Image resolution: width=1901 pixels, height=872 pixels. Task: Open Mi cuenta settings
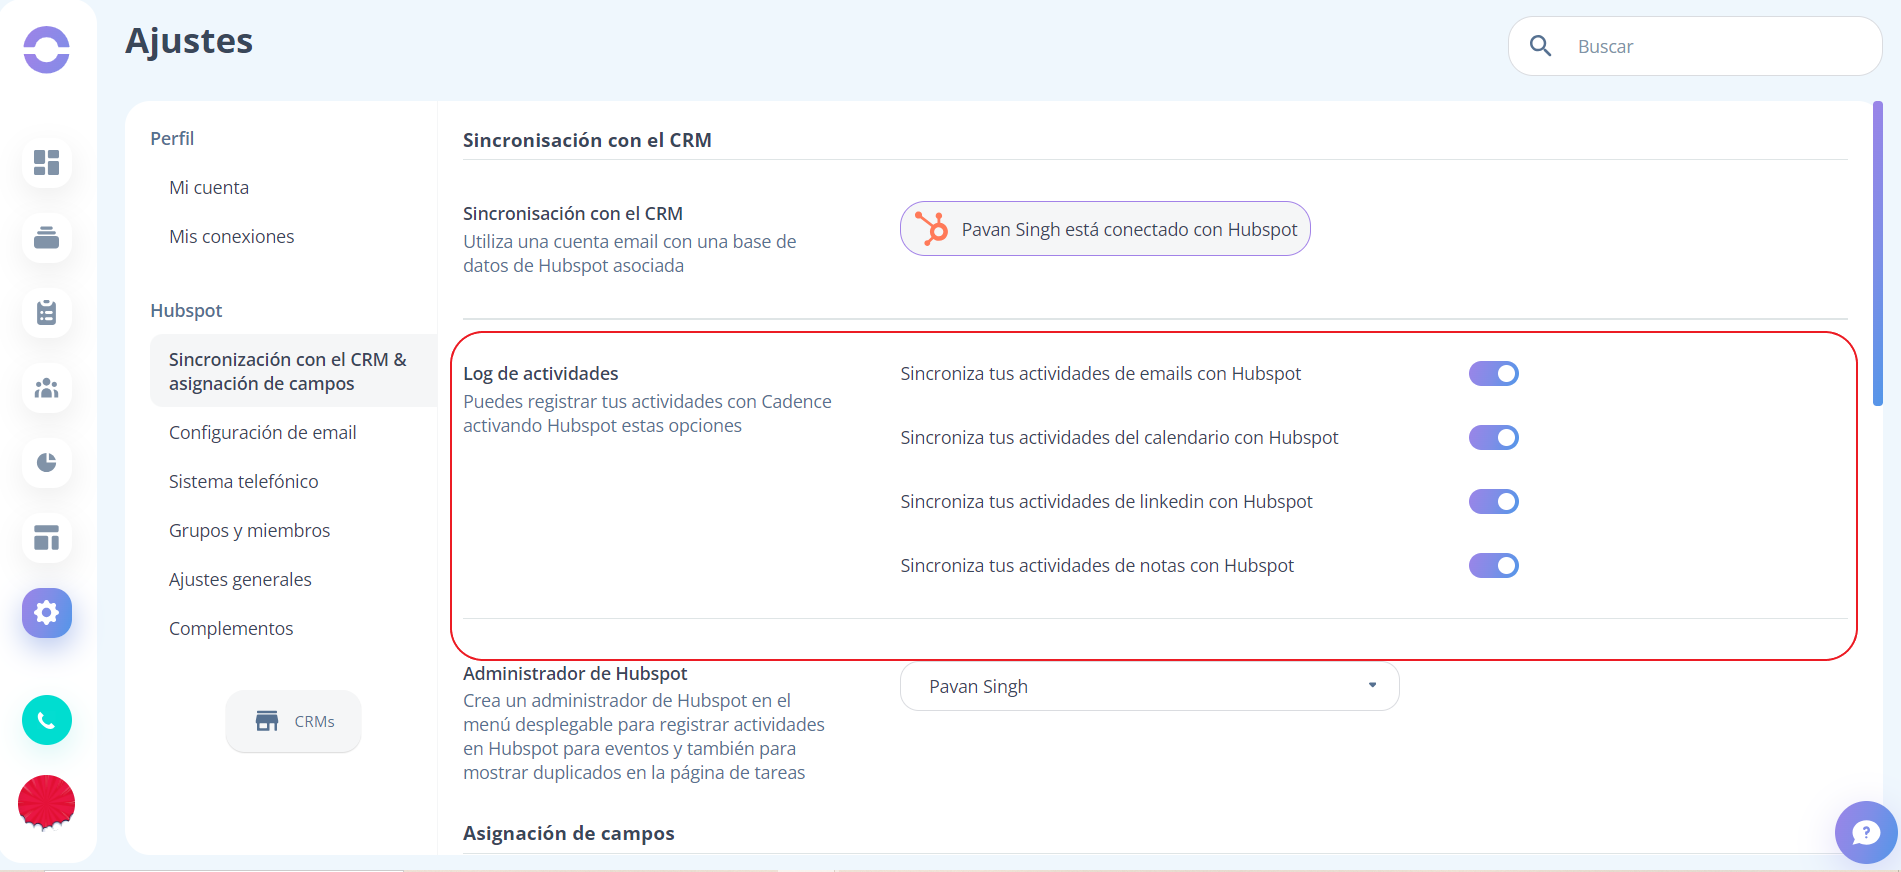tap(209, 187)
